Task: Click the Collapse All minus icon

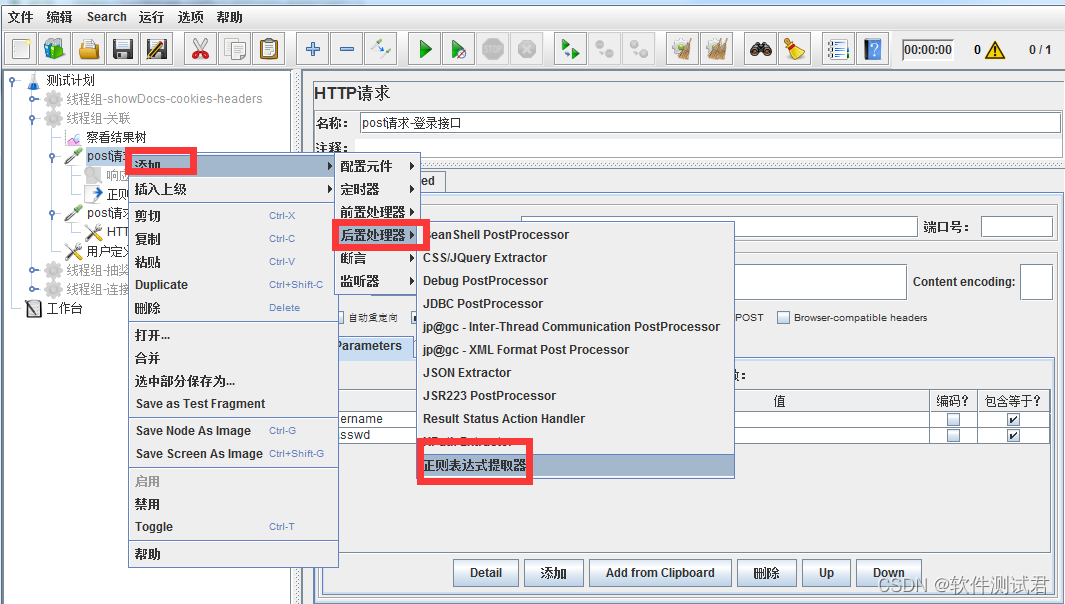Action: (x=346, y=49)
